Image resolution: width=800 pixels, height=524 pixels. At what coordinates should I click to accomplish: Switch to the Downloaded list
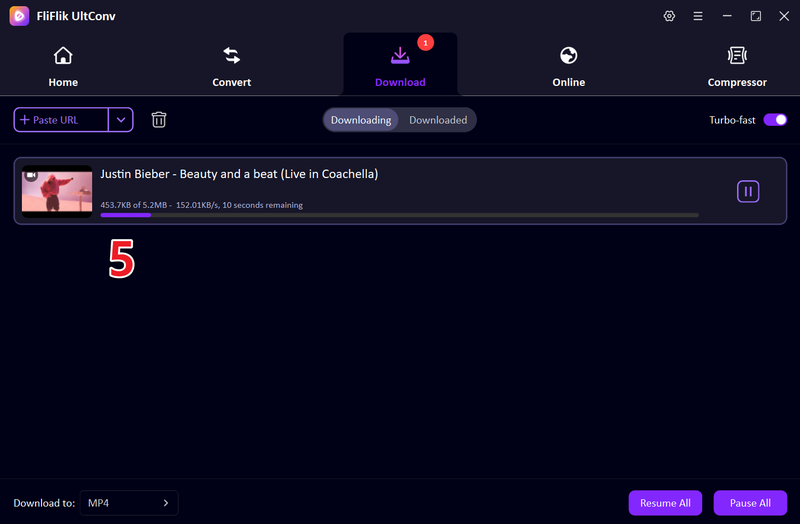438,120
